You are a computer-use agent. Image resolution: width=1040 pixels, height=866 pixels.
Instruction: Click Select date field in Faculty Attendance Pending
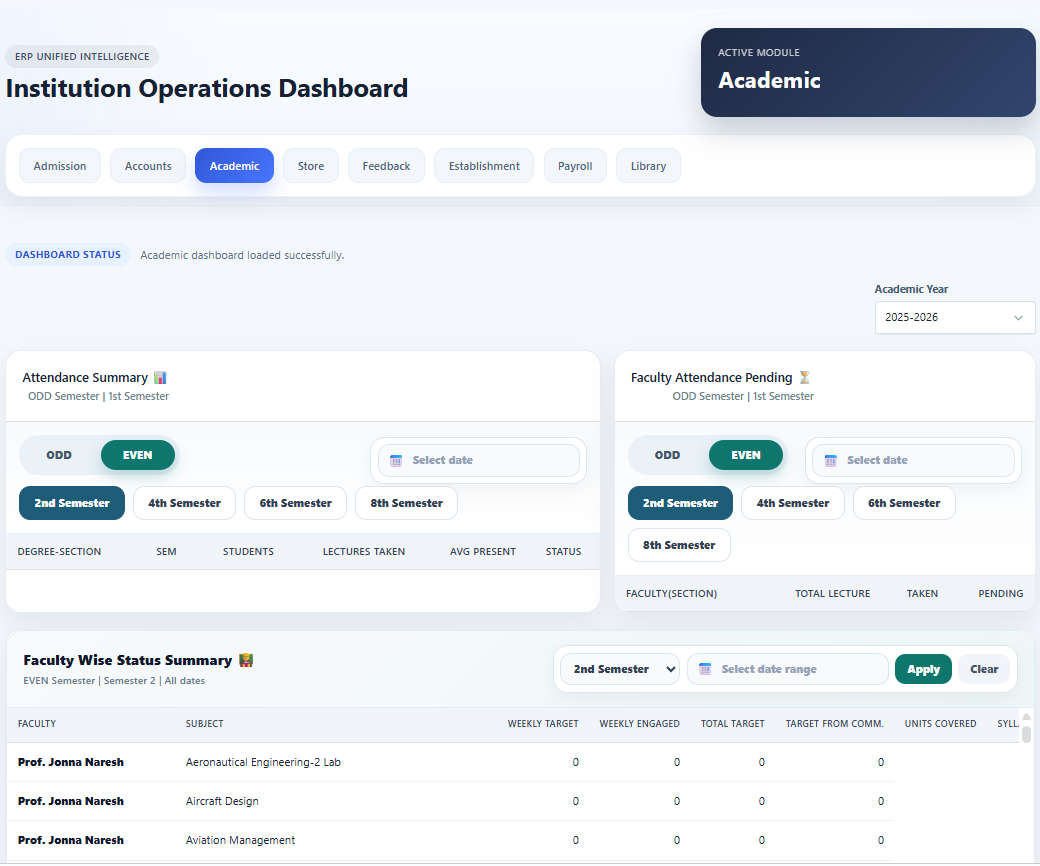(x=913, y=460)
